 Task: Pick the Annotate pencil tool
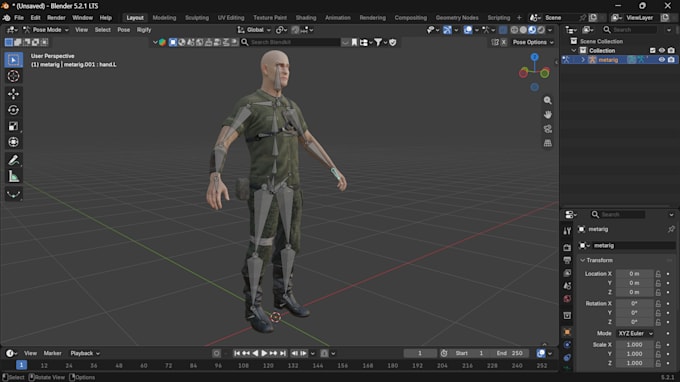(13, 160)
